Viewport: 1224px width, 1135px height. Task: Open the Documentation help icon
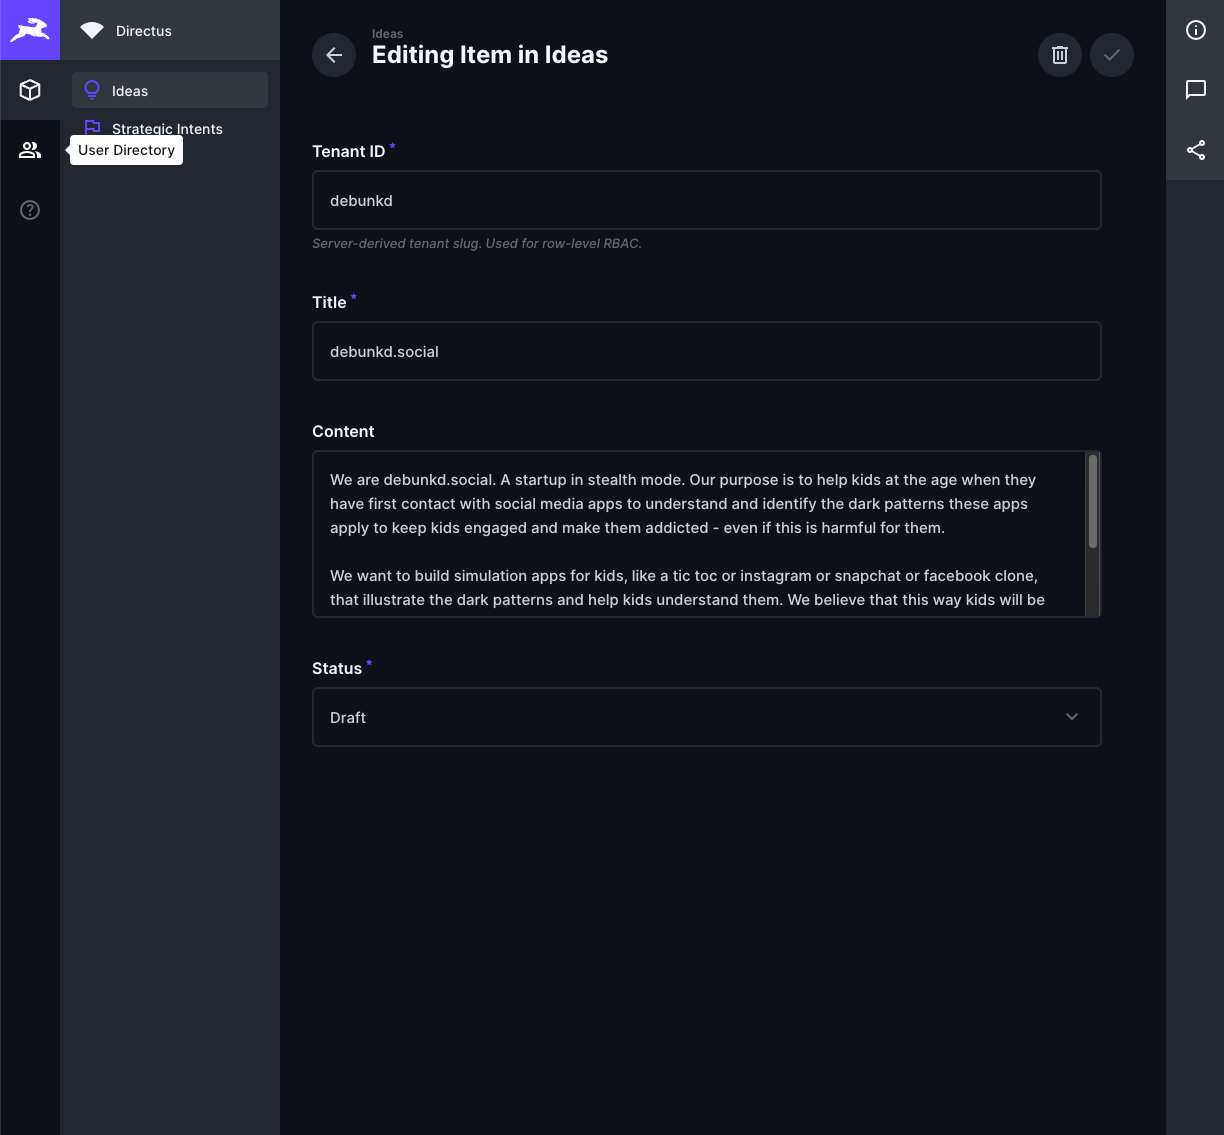coord(30,210)
